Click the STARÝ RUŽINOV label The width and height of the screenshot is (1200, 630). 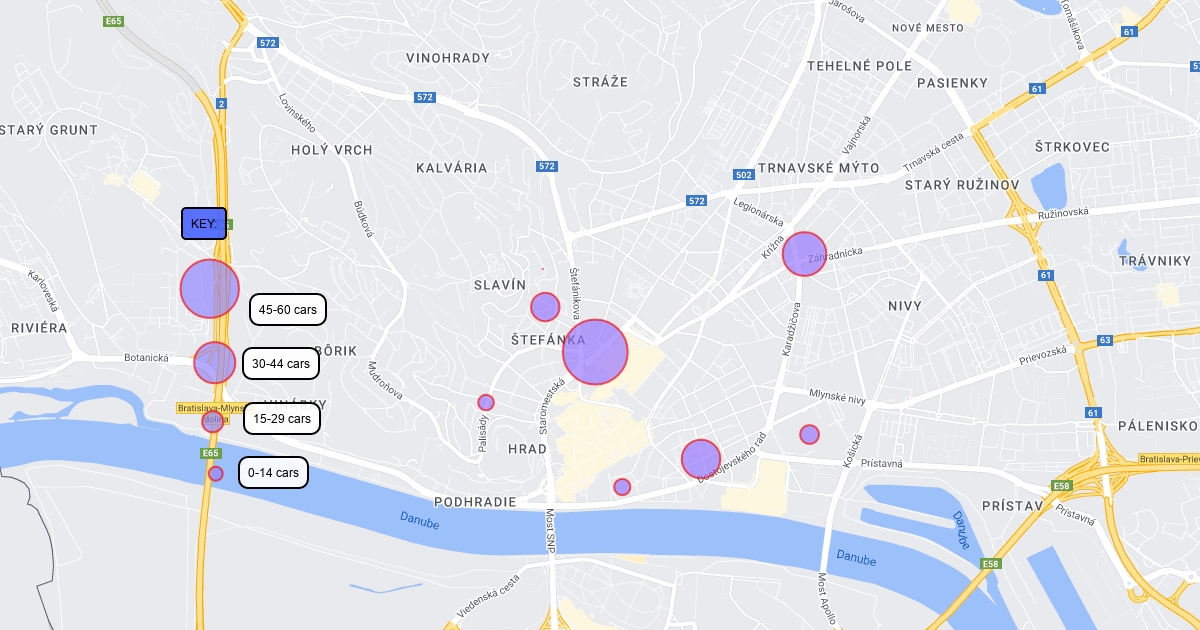(961, 185)
